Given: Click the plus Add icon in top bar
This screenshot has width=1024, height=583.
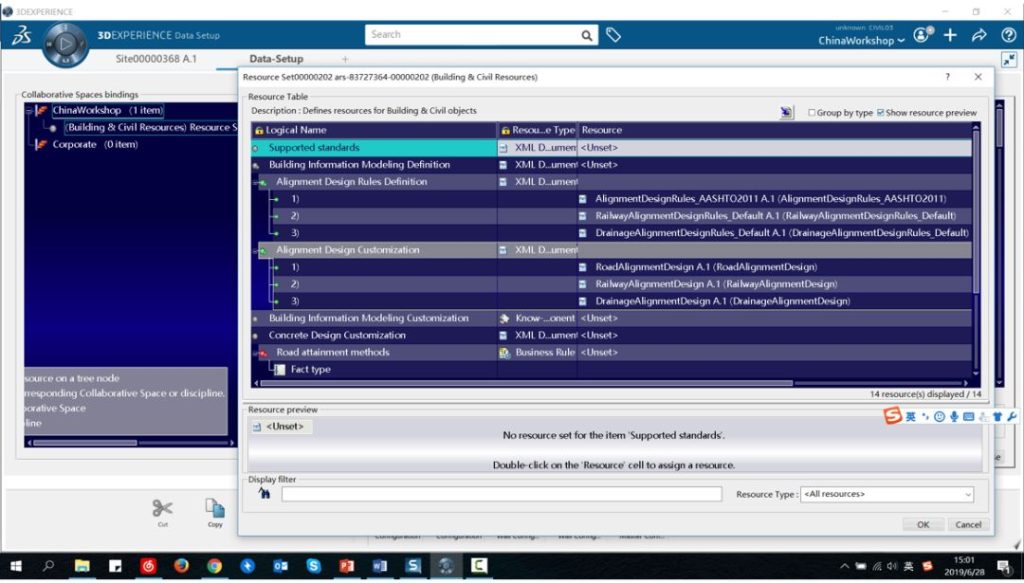Looking at the screenshot, I should tap(950, 35).
